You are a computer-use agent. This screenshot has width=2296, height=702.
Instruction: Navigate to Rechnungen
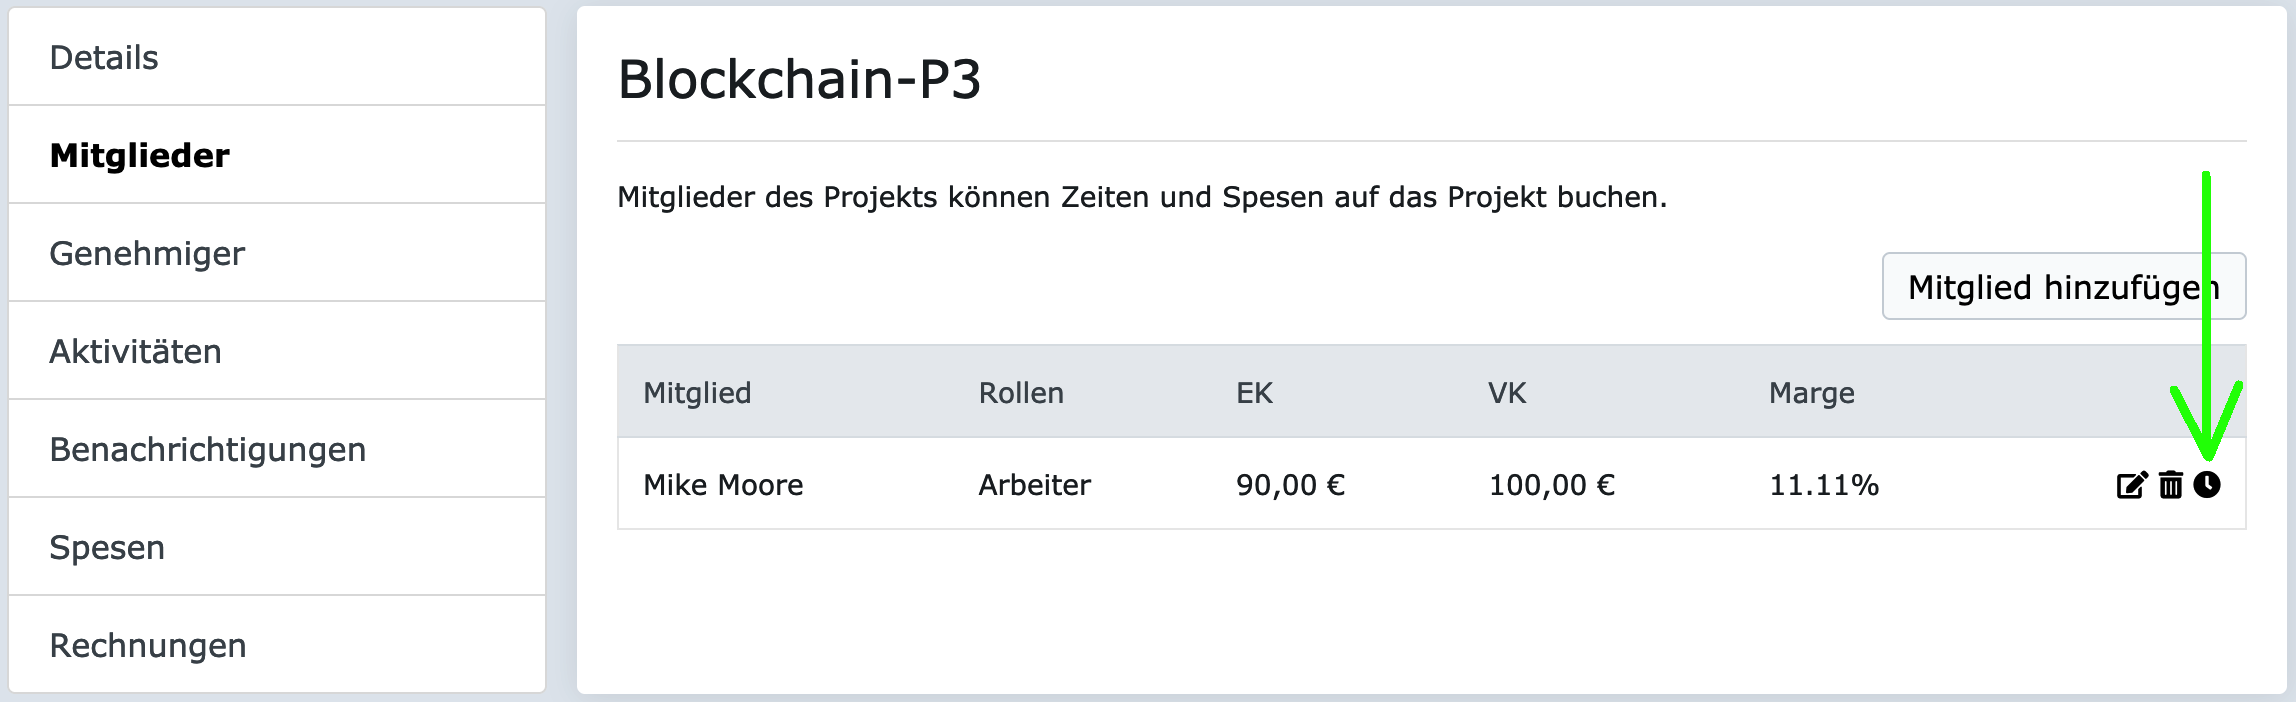tap(148, 646)
